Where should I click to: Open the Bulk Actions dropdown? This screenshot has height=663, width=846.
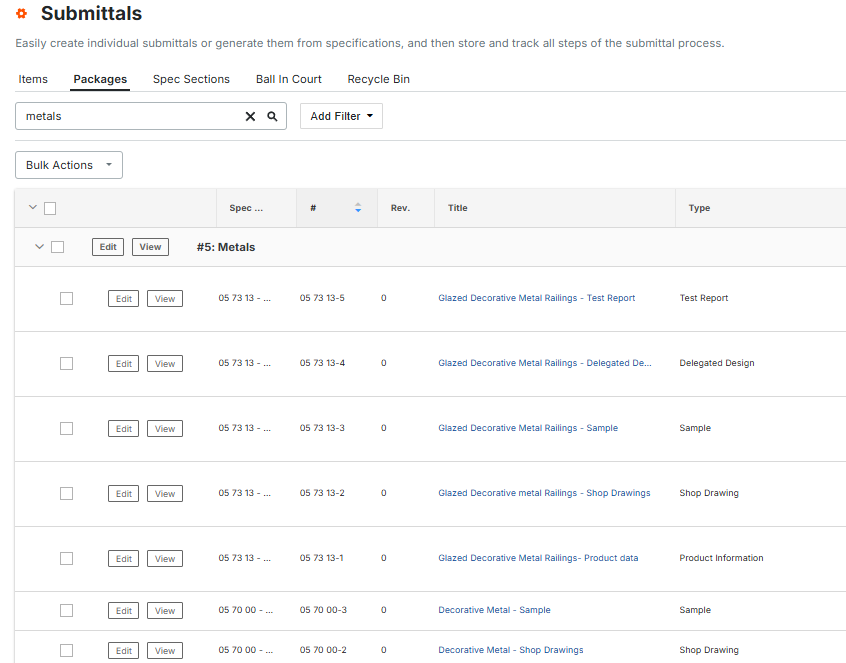[x=69, y=165]
